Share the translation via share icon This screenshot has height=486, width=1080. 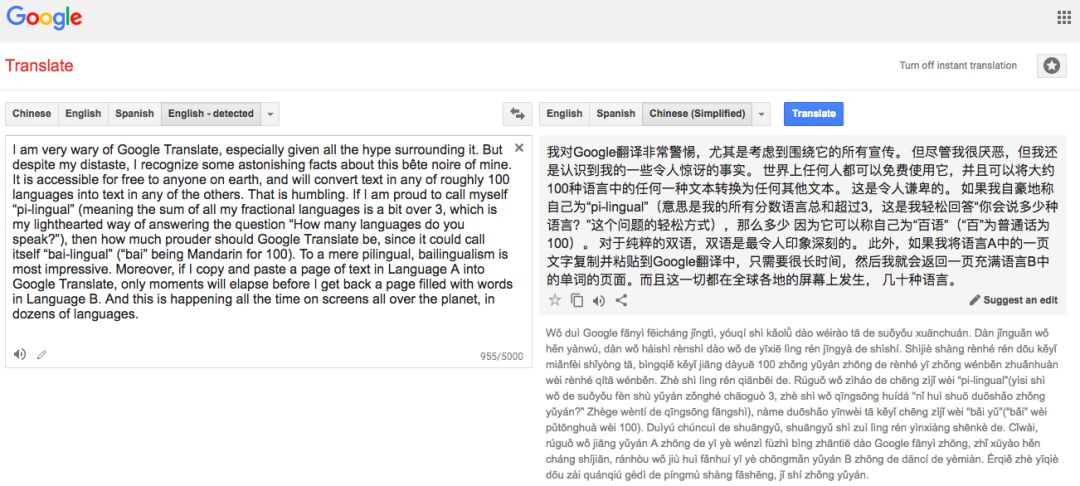[x=621, y=300]
